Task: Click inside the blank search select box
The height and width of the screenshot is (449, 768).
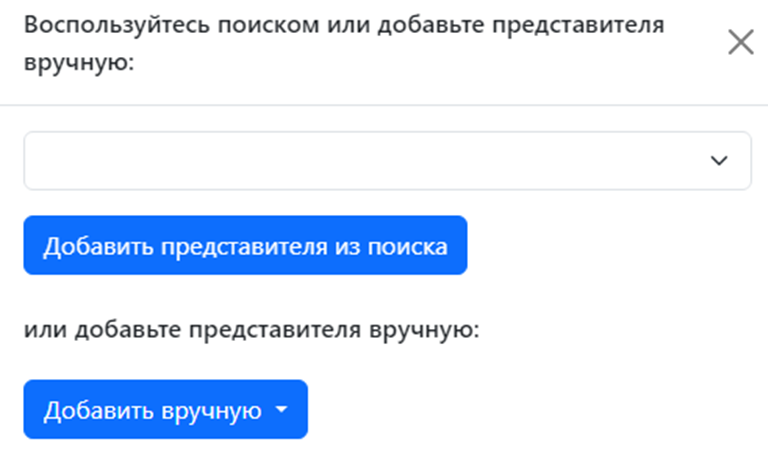Action: tap(360, 161)
